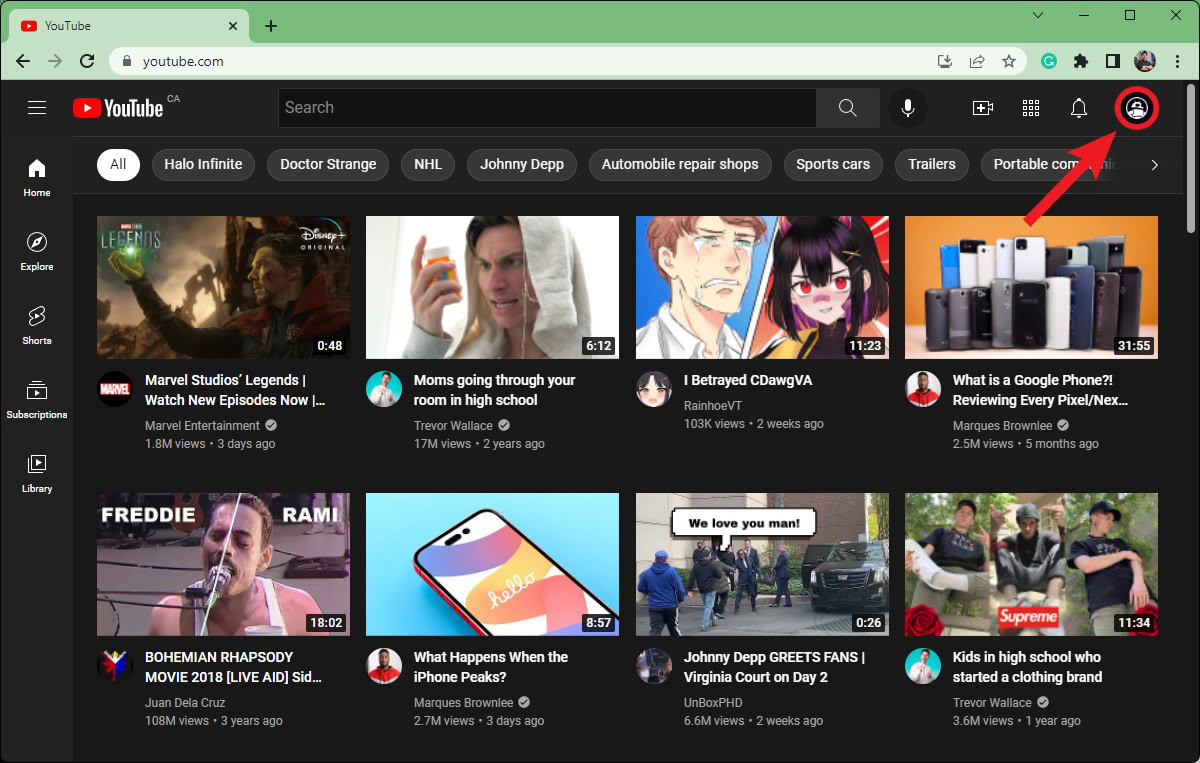This screenshot has height=763, width=1200.
Task: Start voice search with microphone icon
Action: (x=908, y=108)
